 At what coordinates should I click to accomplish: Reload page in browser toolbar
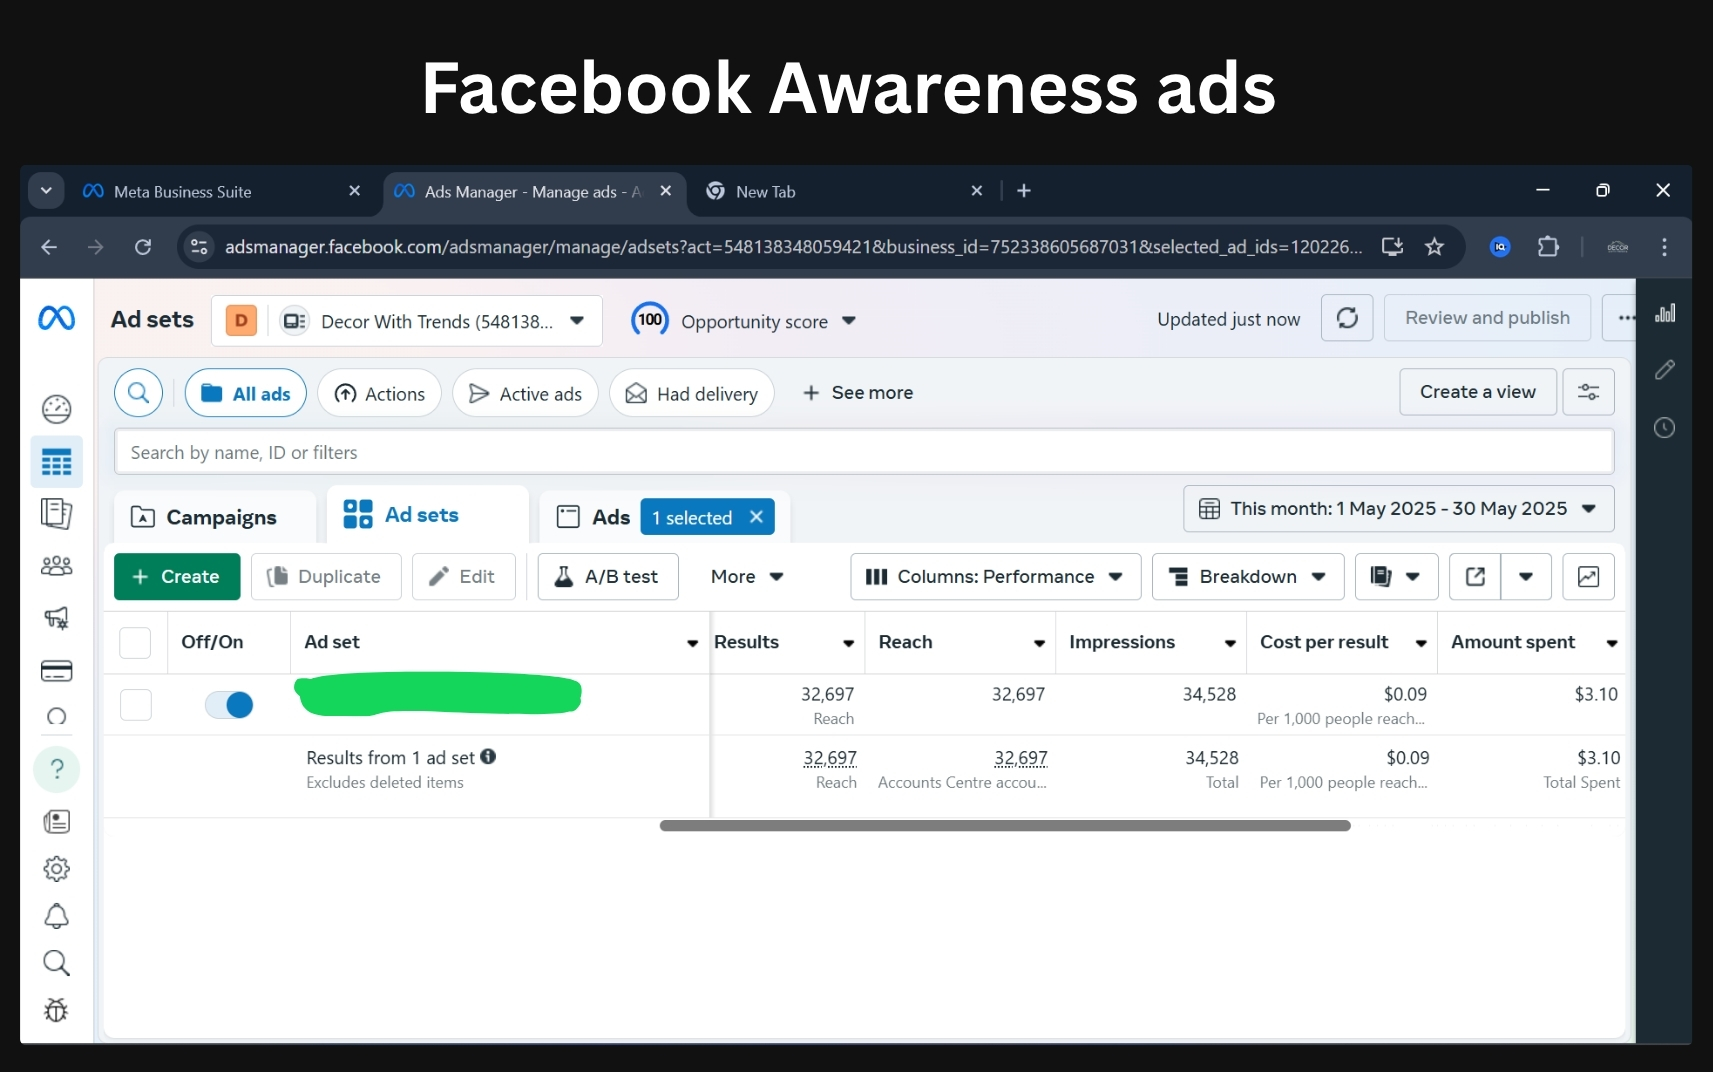[x=143, y=247]
